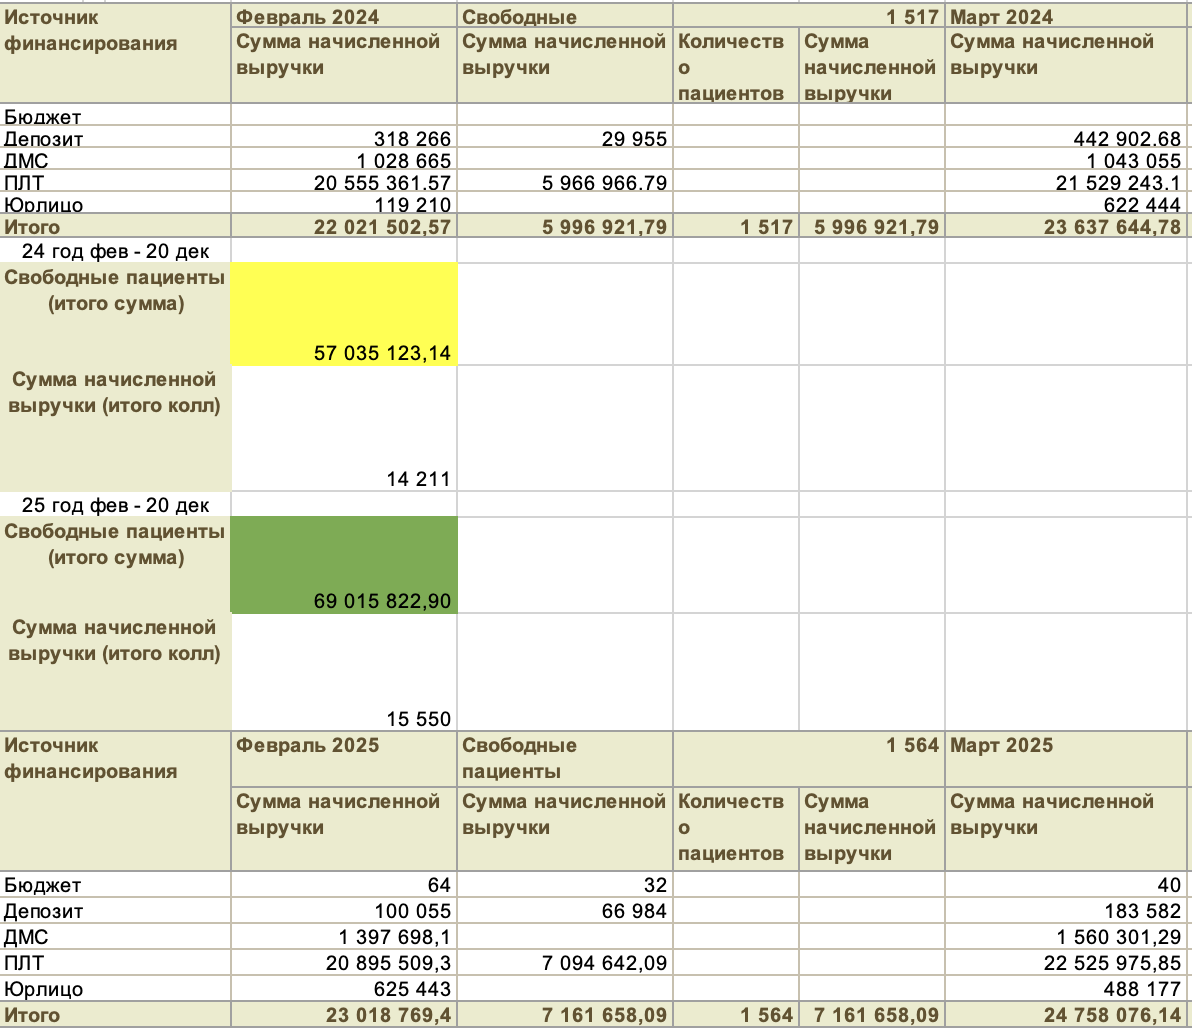1192x1028 pixels.
Task: Select the ДМС value 1 028 665
Action: point(344,160)
